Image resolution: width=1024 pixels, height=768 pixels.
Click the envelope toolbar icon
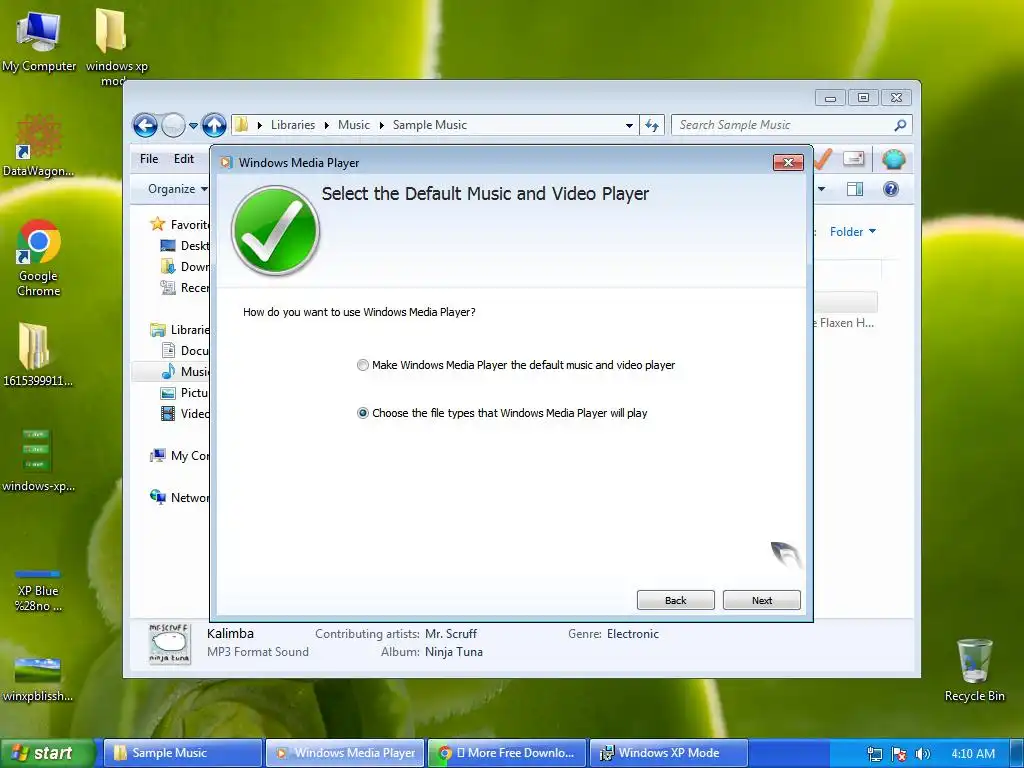[x=854, y=159]
